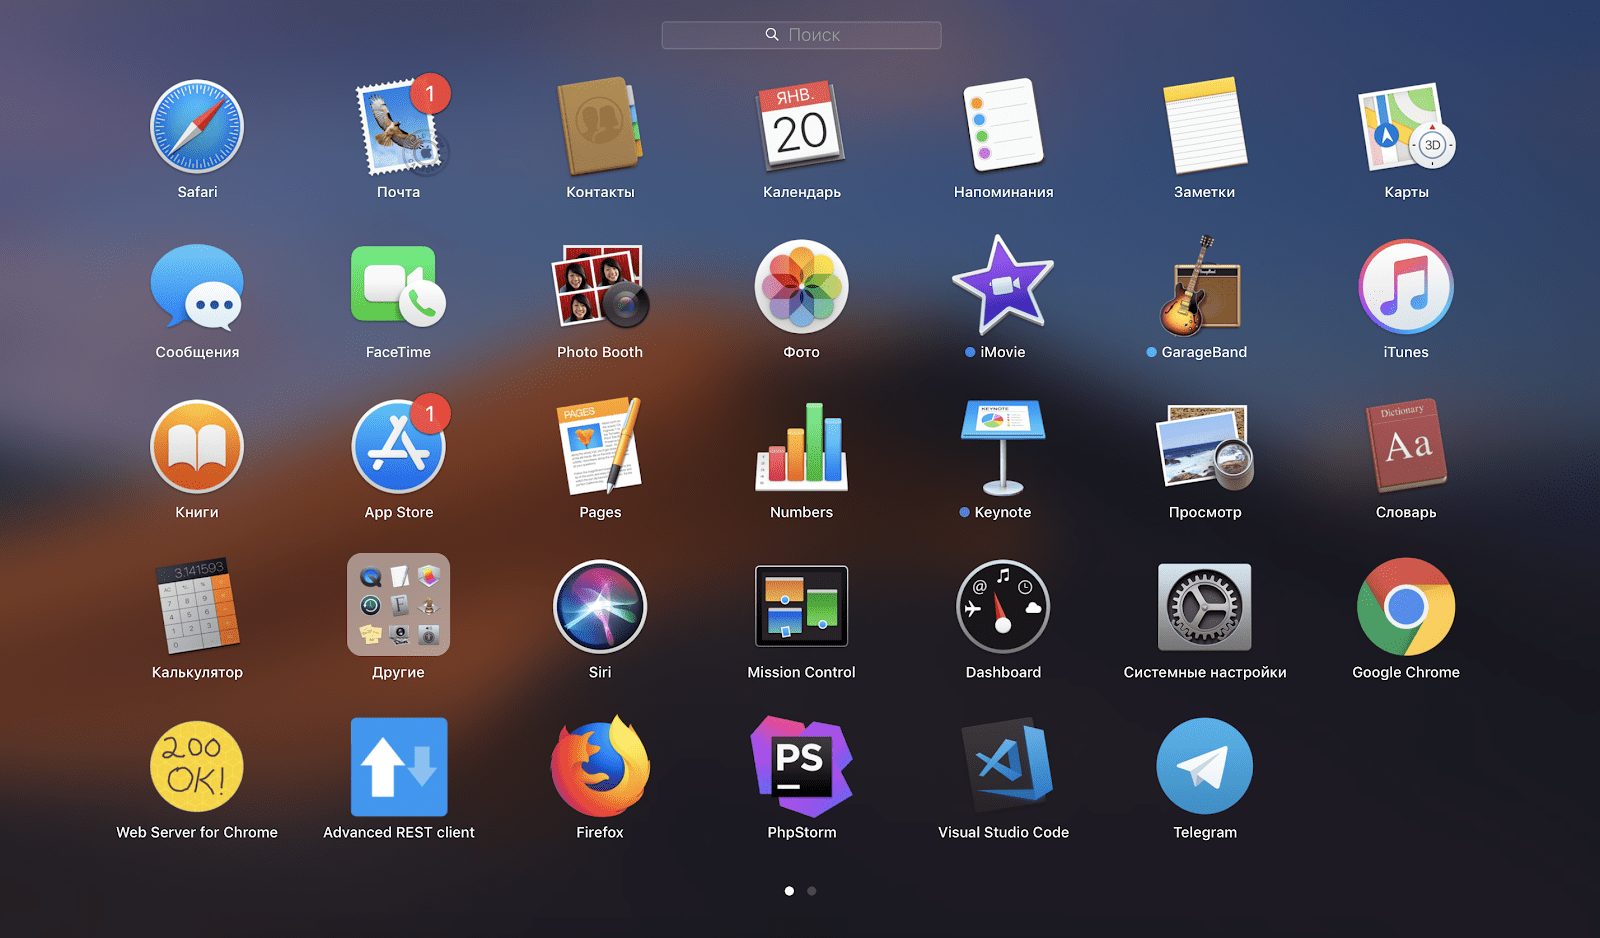Image resolution: width=1600 pixels, height=938 pixels.
Task: Launch the Firefox browser
Action: (x=600, y=767)
